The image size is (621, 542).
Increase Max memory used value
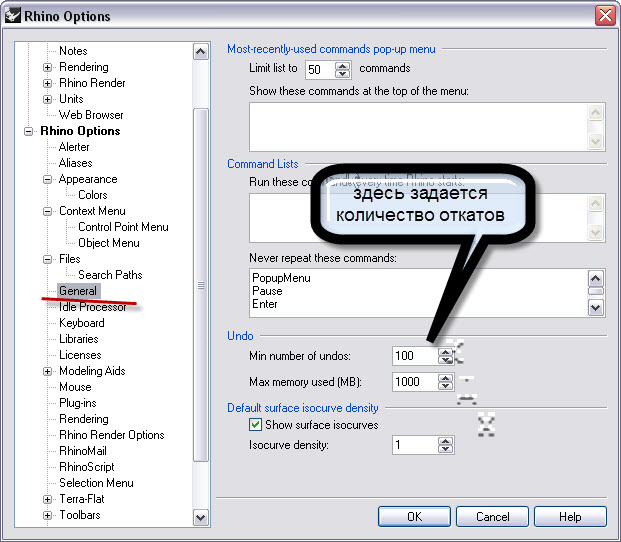446,378
